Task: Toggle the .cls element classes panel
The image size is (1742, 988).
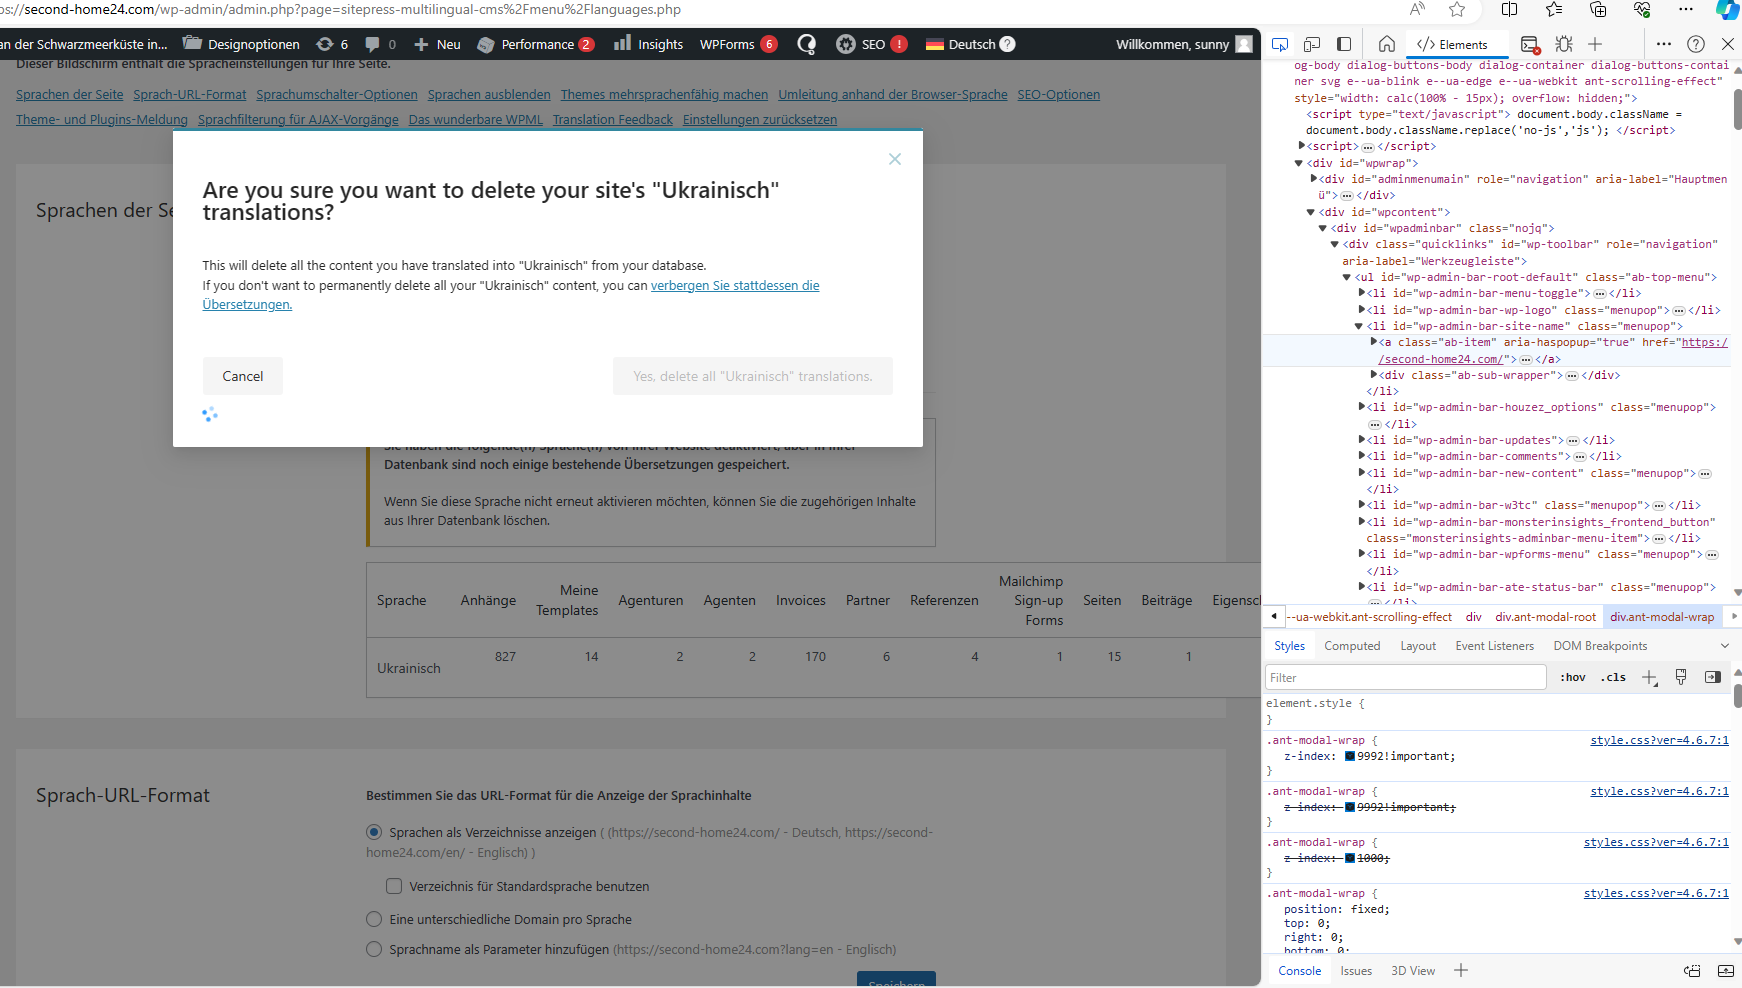Action: pos(1613,677)
